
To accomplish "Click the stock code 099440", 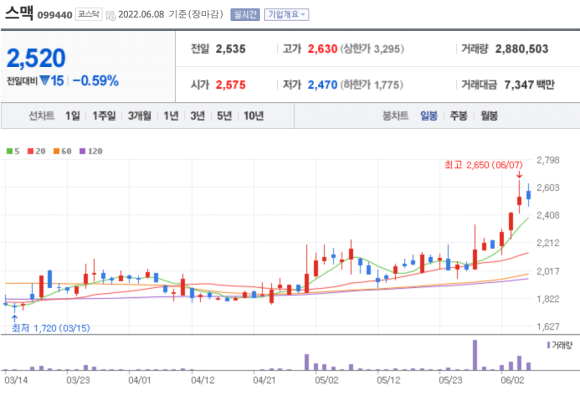I will tap(55, 15).
